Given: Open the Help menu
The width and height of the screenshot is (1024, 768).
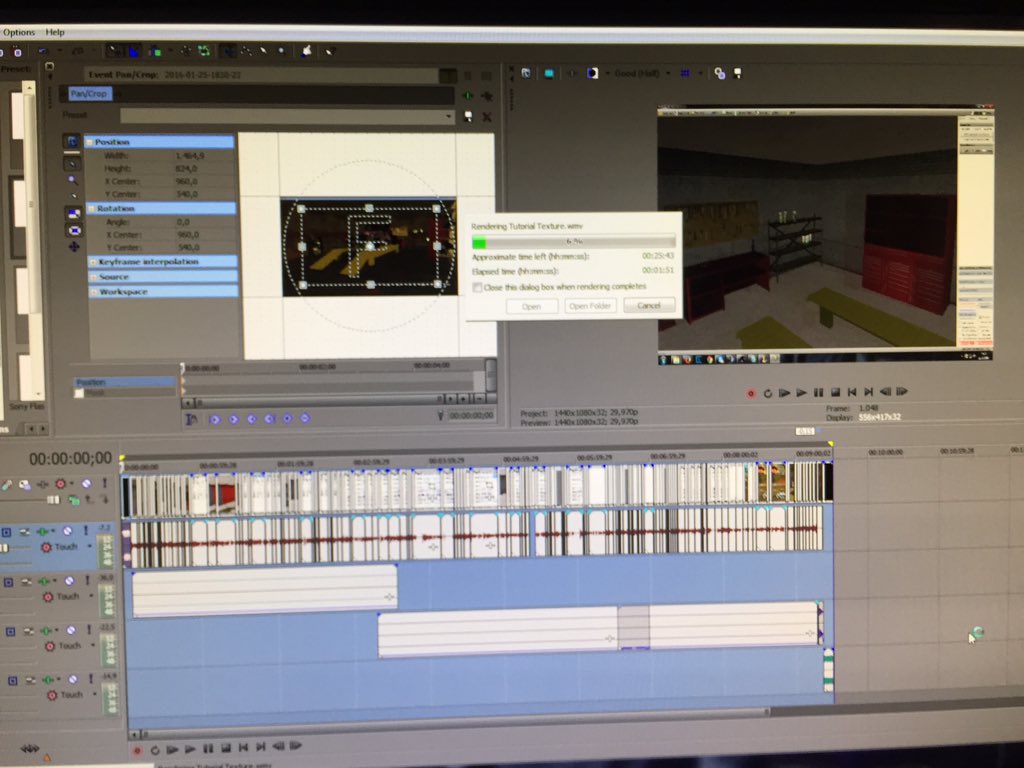Looking at the screenshot, I should tap(55, 32).
